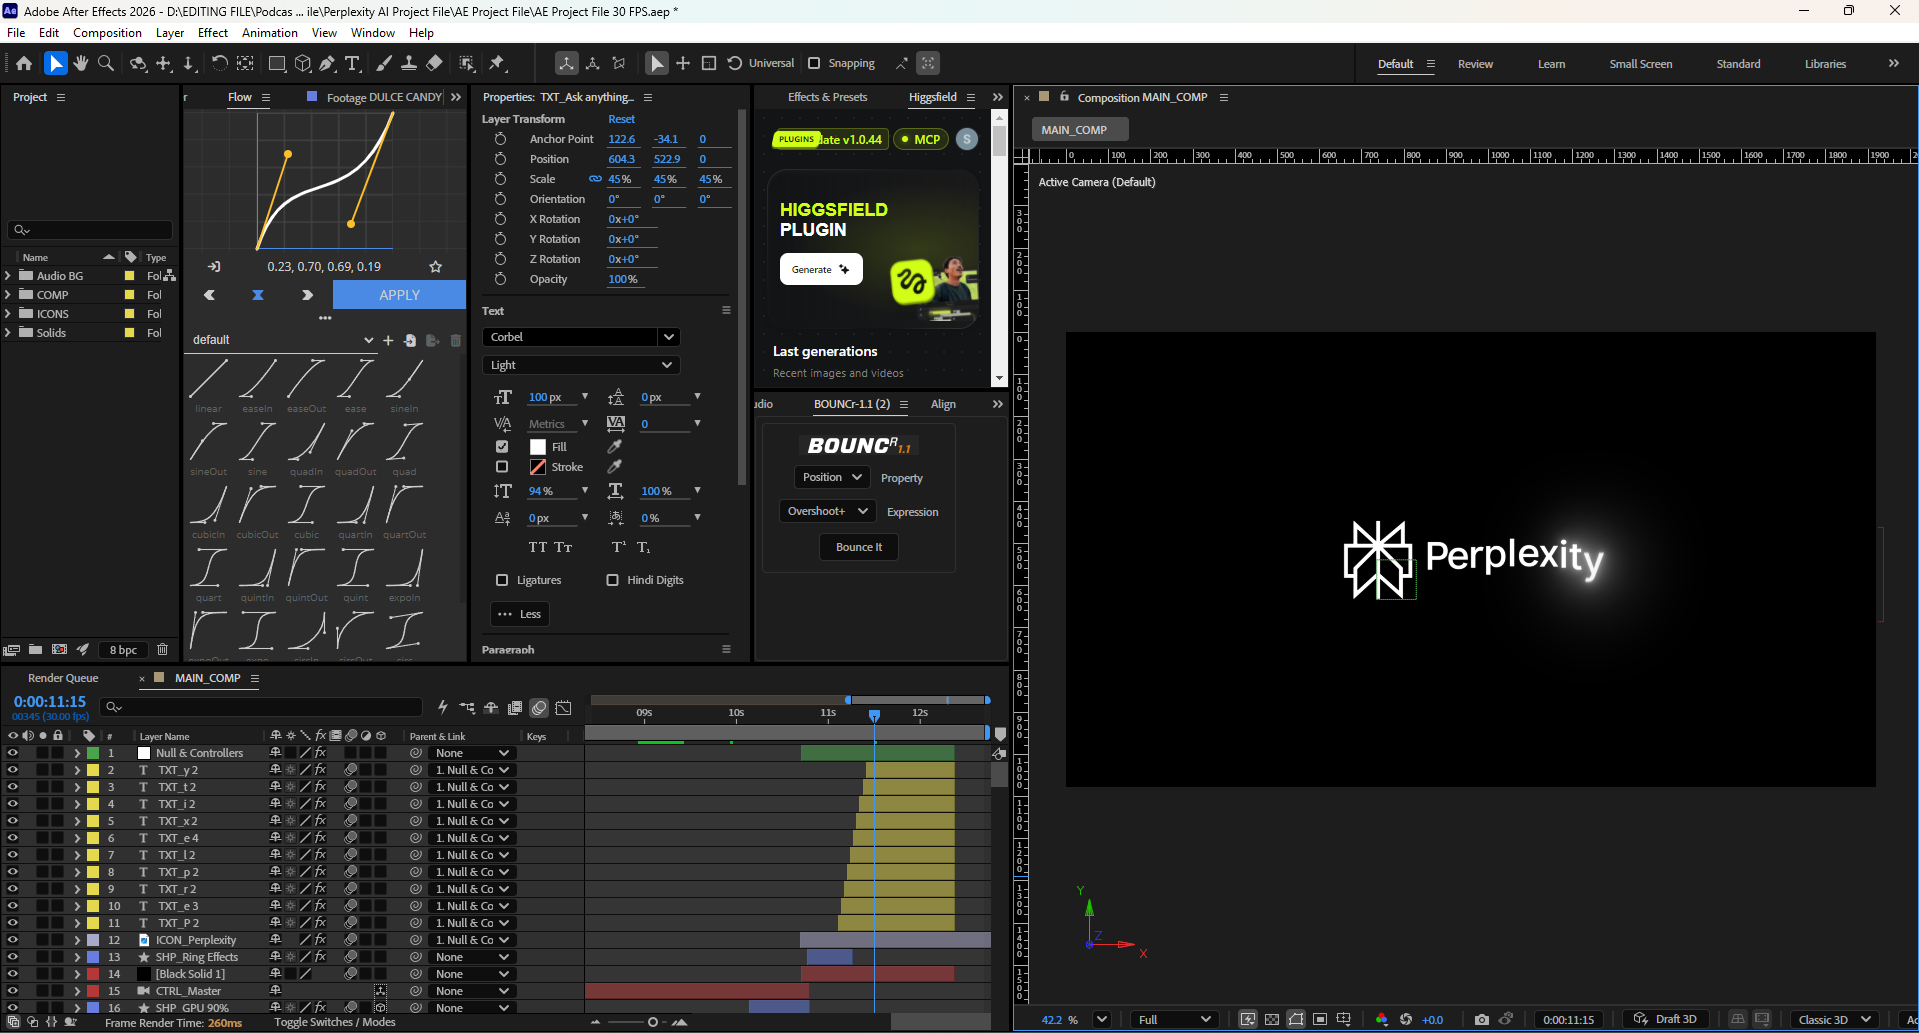The image size is (1919, 1033).
Task: Click Generate in Higgsfield plugin
Action: pyautogui.click(x=821, y=269)
